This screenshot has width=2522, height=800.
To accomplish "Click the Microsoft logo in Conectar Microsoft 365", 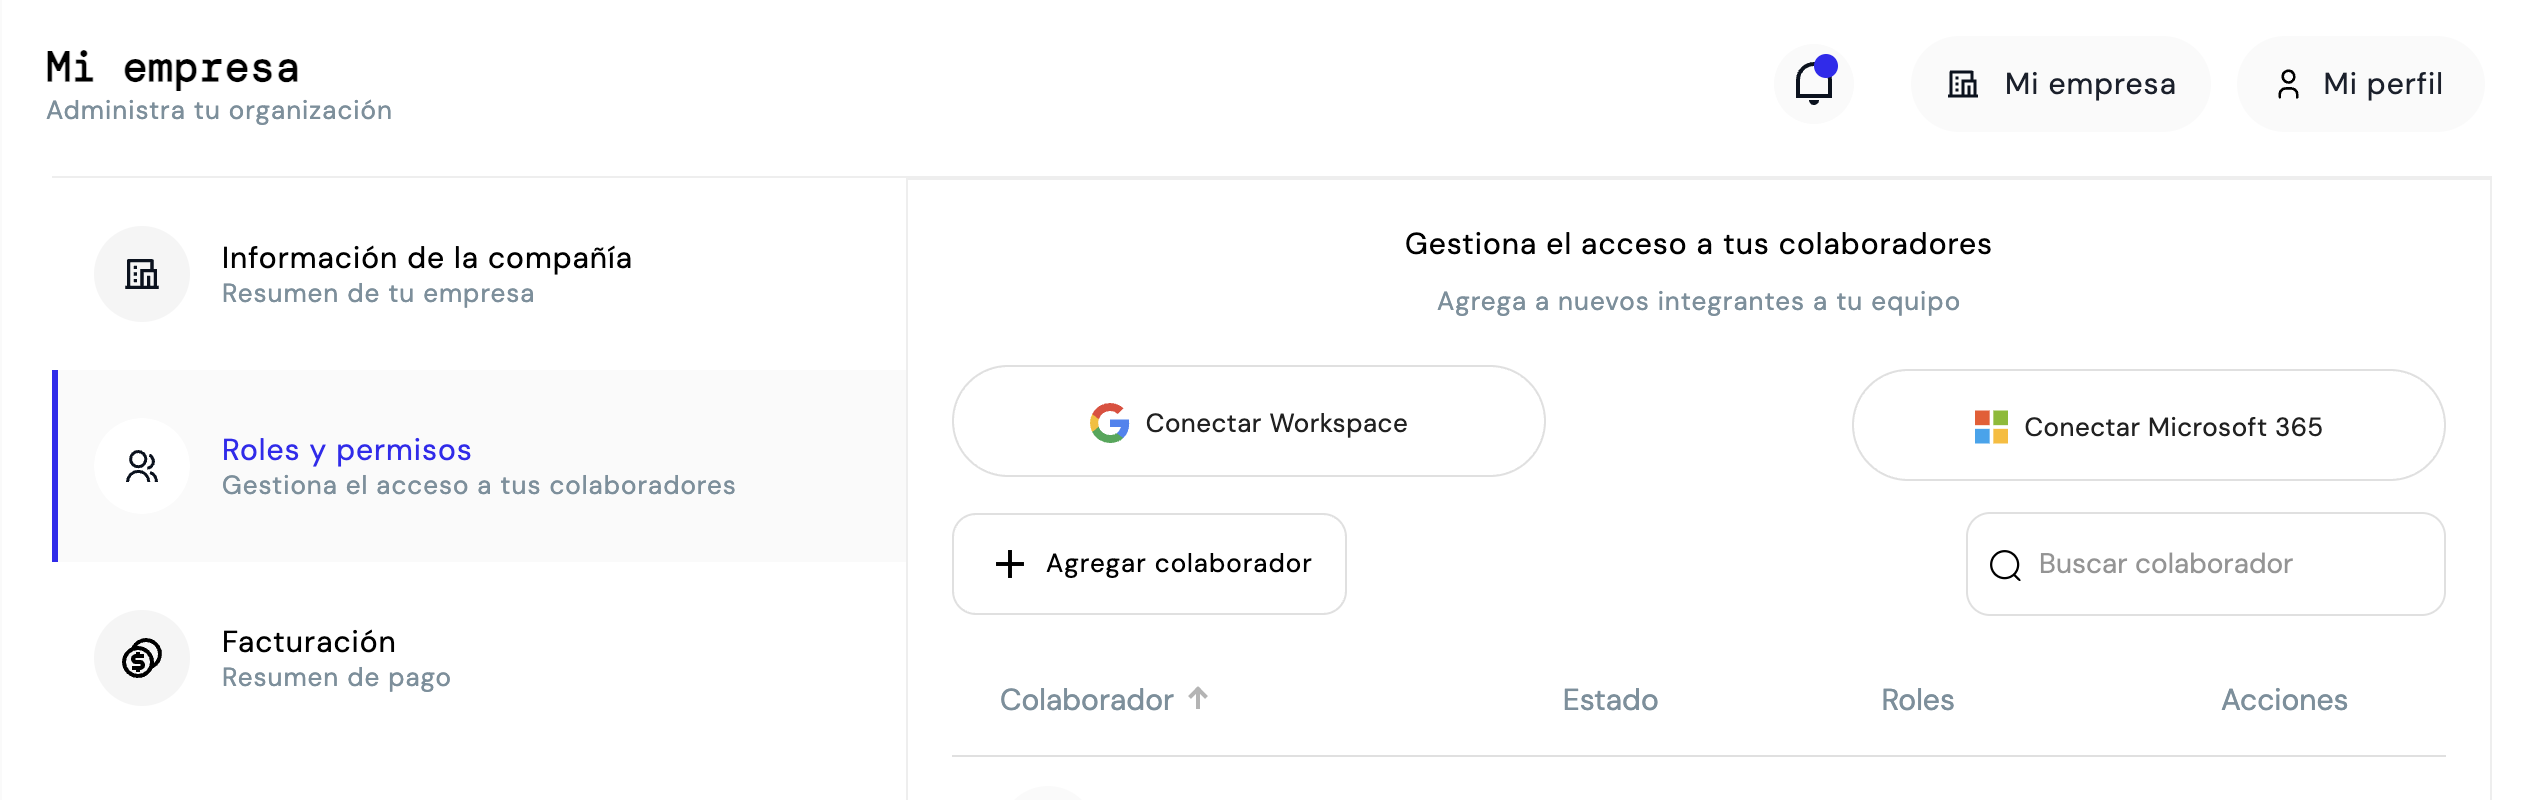I will click(1991, 427).
